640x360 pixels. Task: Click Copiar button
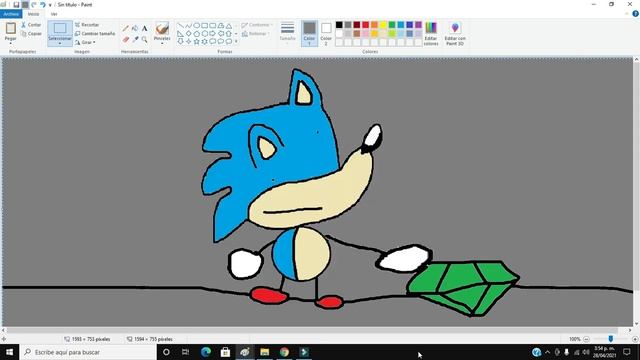[31, 33]
